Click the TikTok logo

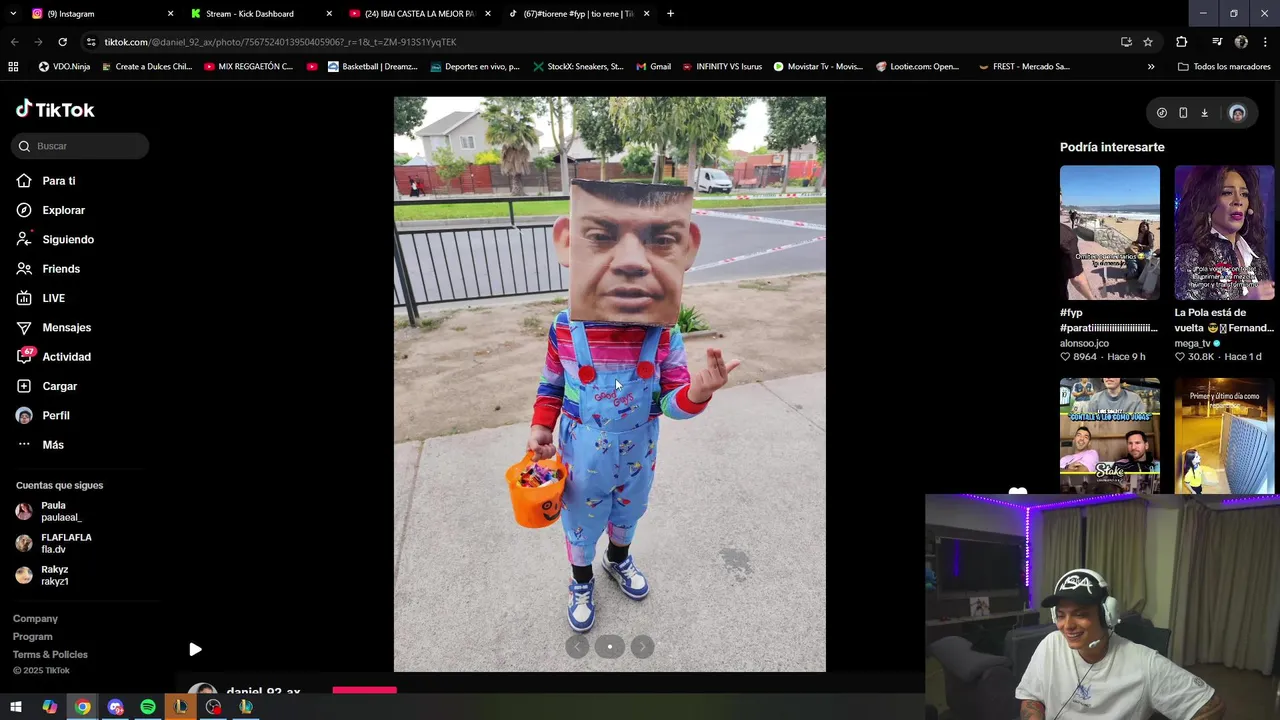[x=56, y=109]
